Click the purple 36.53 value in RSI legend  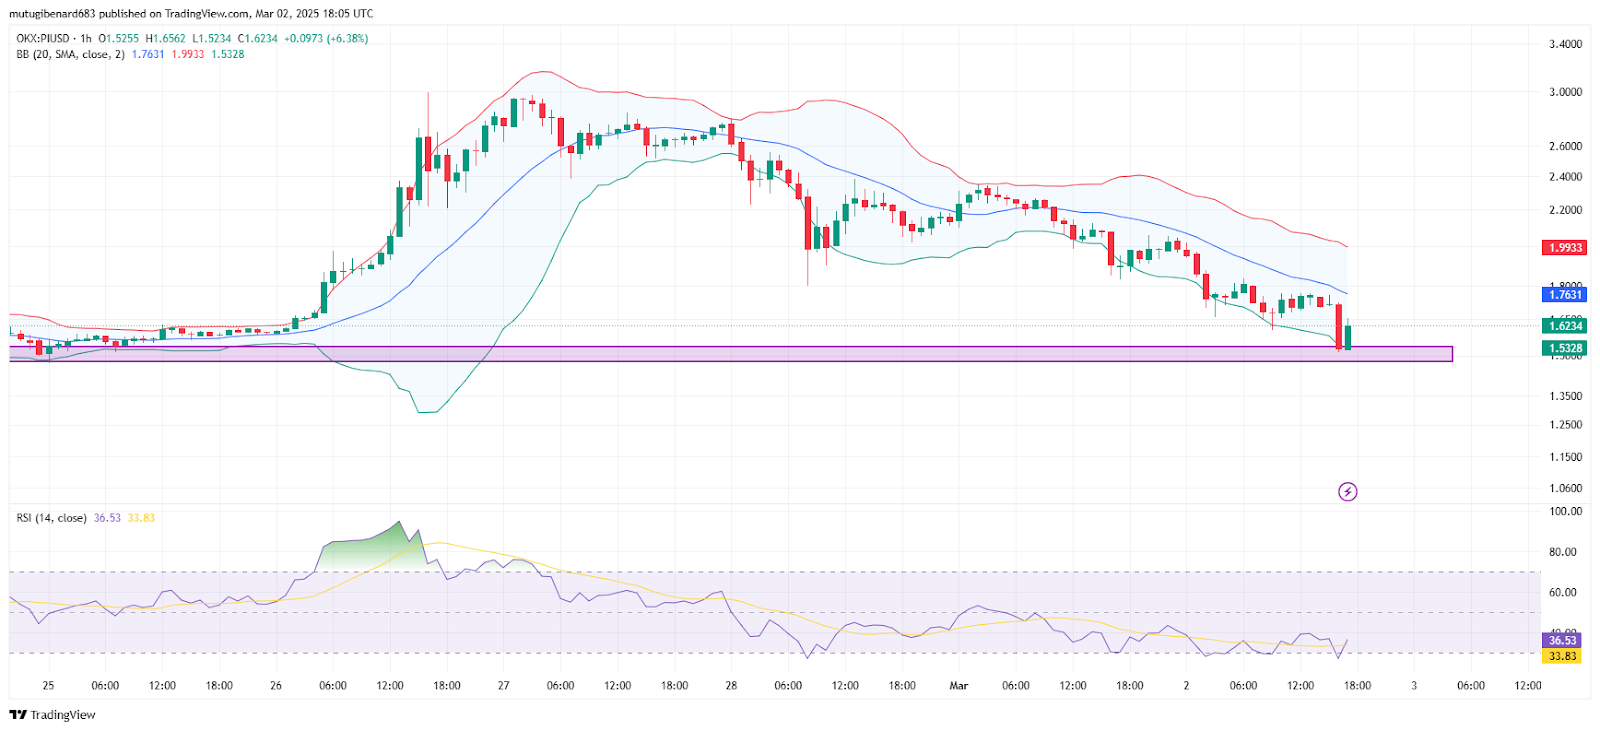coord(107,518)
